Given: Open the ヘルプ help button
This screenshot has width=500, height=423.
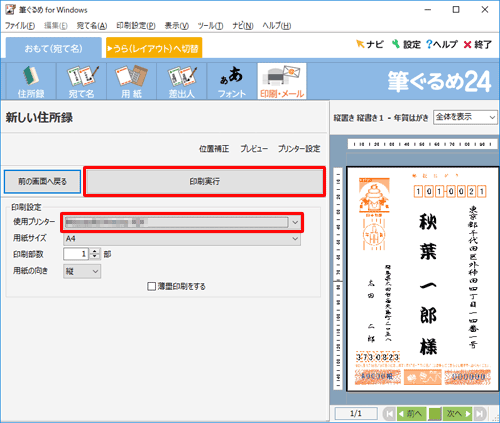Looking at the screenshot, I should coord(442,44).
